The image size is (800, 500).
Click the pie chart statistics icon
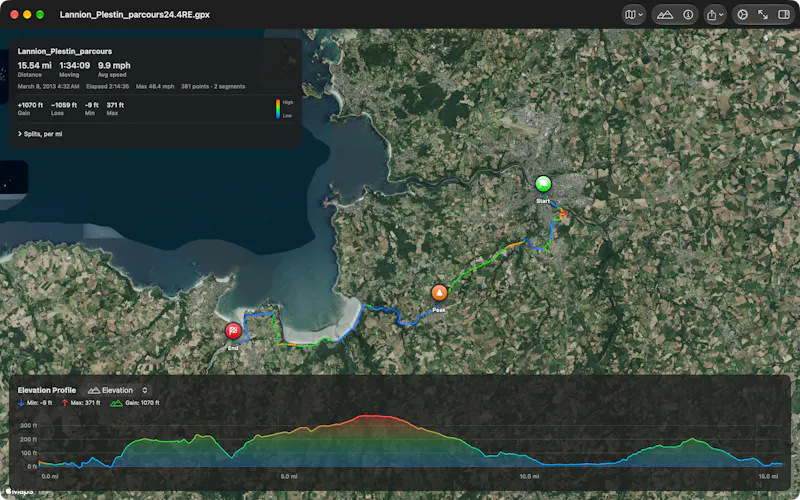coord(742,15)
